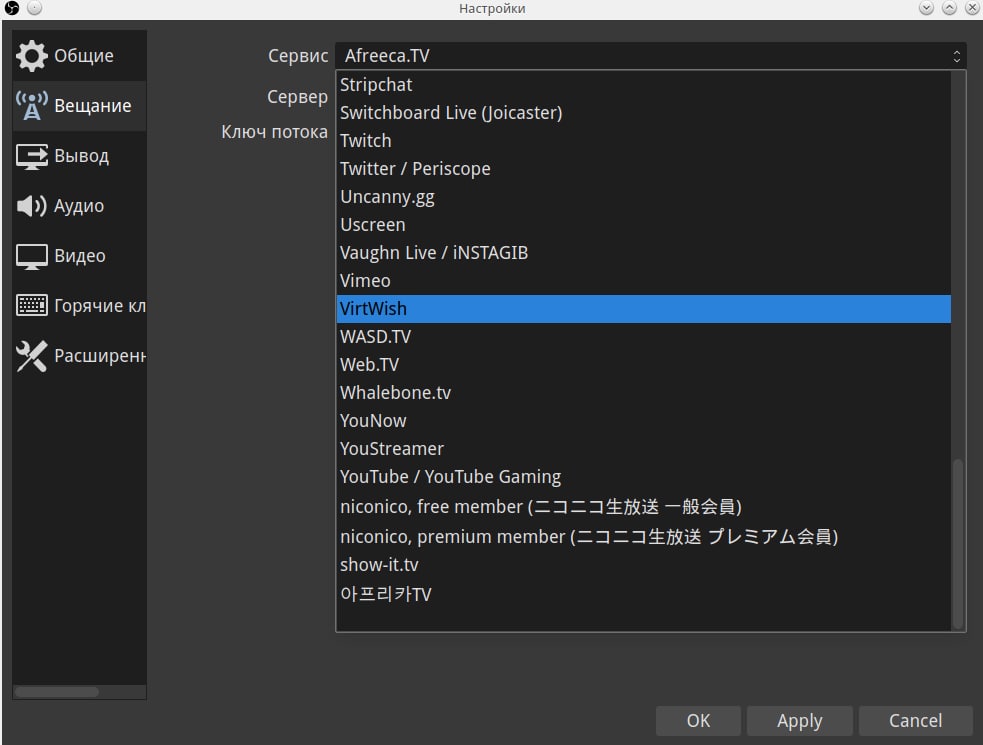Go to the Видео settings page
Screen dimensions: 983x745
click(x=80, y=256)
